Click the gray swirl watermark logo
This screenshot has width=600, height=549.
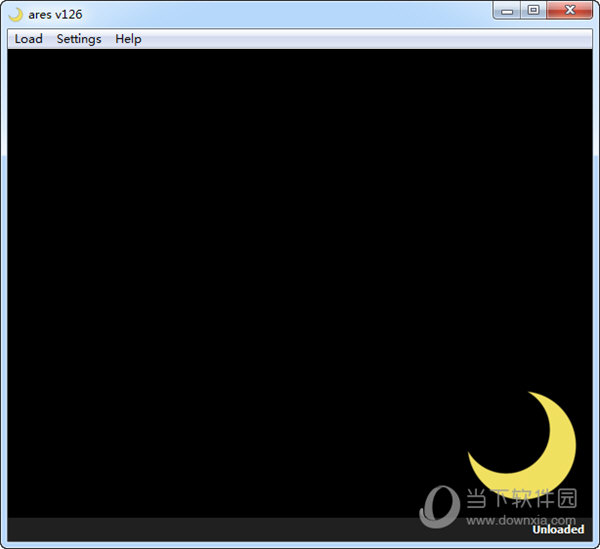[439, 507]
